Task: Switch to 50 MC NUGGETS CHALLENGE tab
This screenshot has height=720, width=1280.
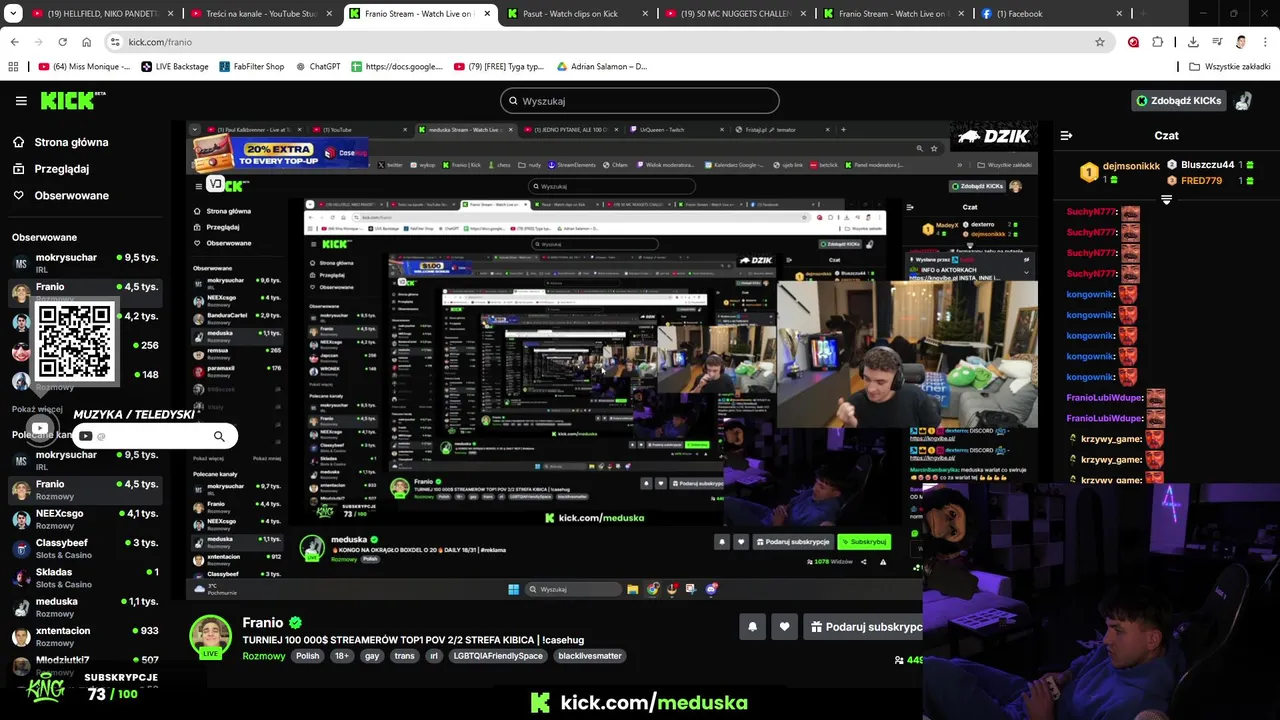Action: [x=738, y=14]
